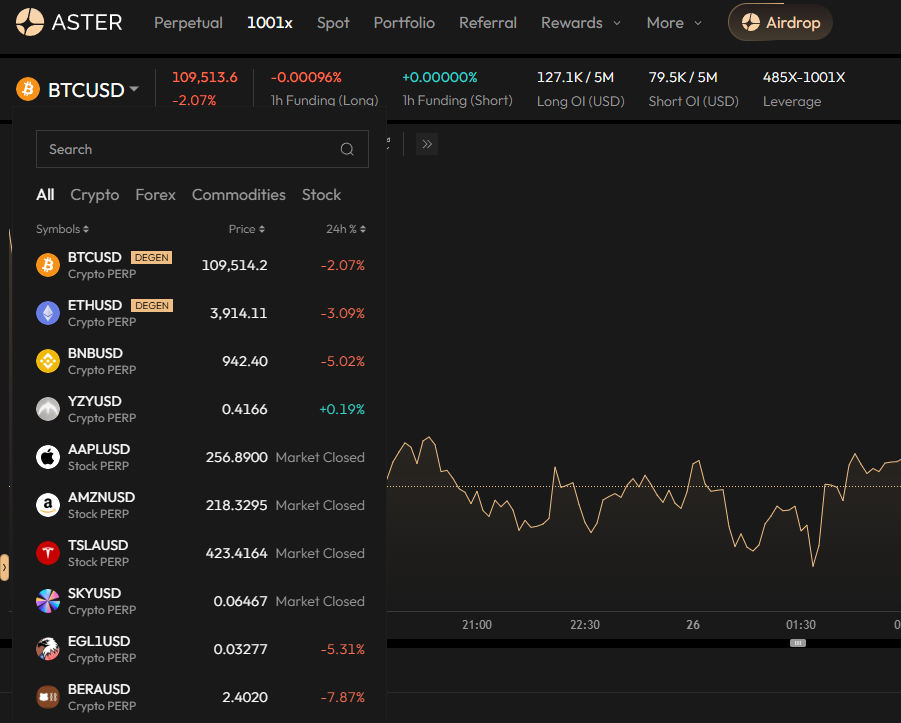The width and height of the screenshot is (901, 723).
Task: Expand the More menu
Action: coord(673,22)
